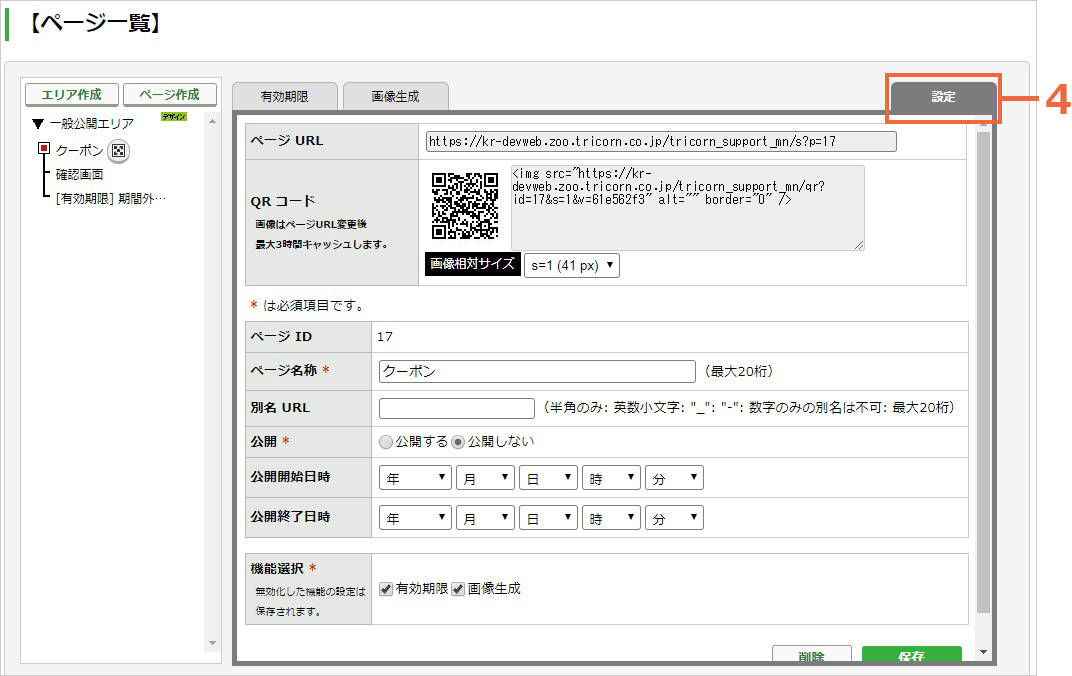The height and width of the screenshot is (676, 1072).
Task: Click the QR code img tag textarea
Action: coord(687,207)
